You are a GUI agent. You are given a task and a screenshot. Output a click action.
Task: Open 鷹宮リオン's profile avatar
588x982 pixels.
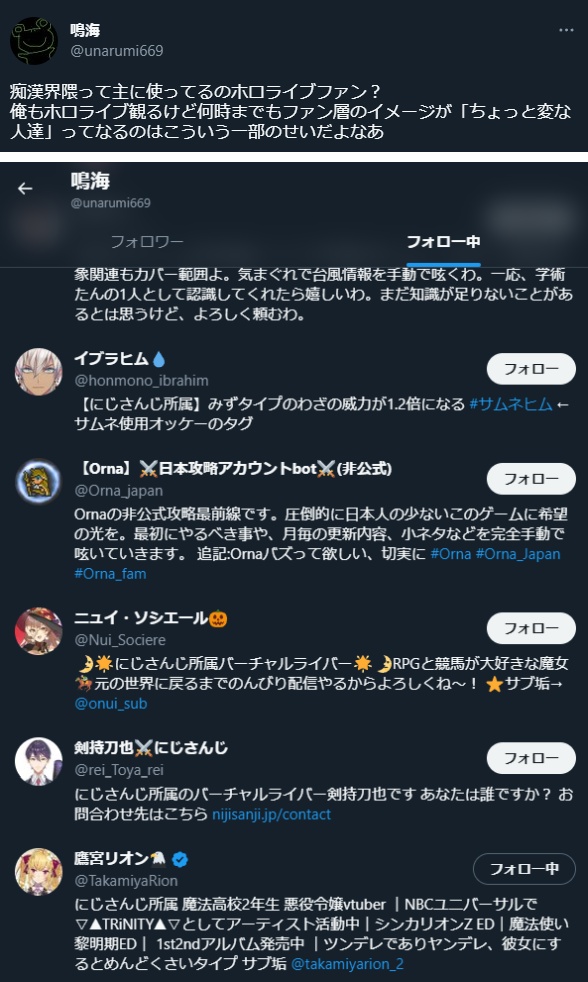[39, 872]
